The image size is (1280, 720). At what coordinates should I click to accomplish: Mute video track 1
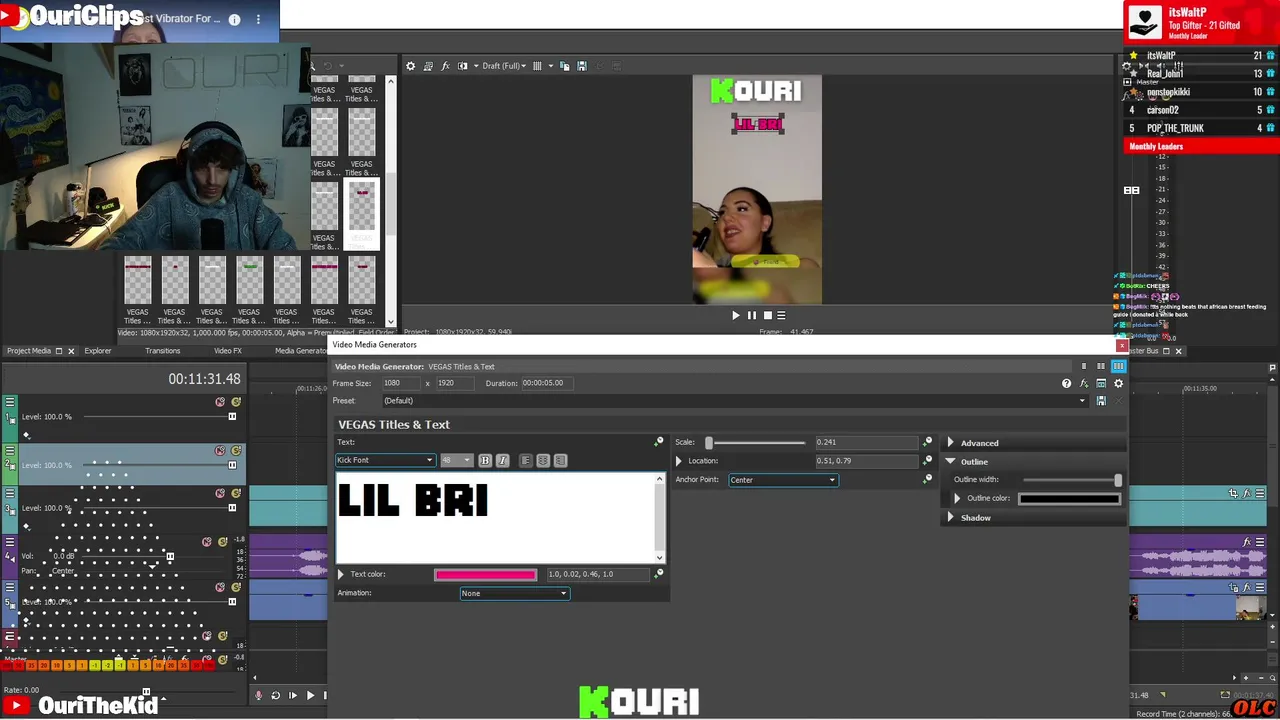220,402
